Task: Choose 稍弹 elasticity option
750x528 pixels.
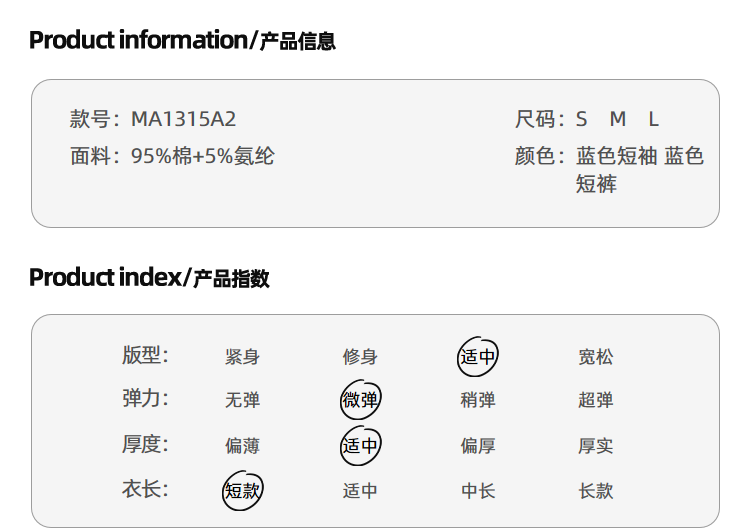Action: pyautogui.click(x=477, y=401)
